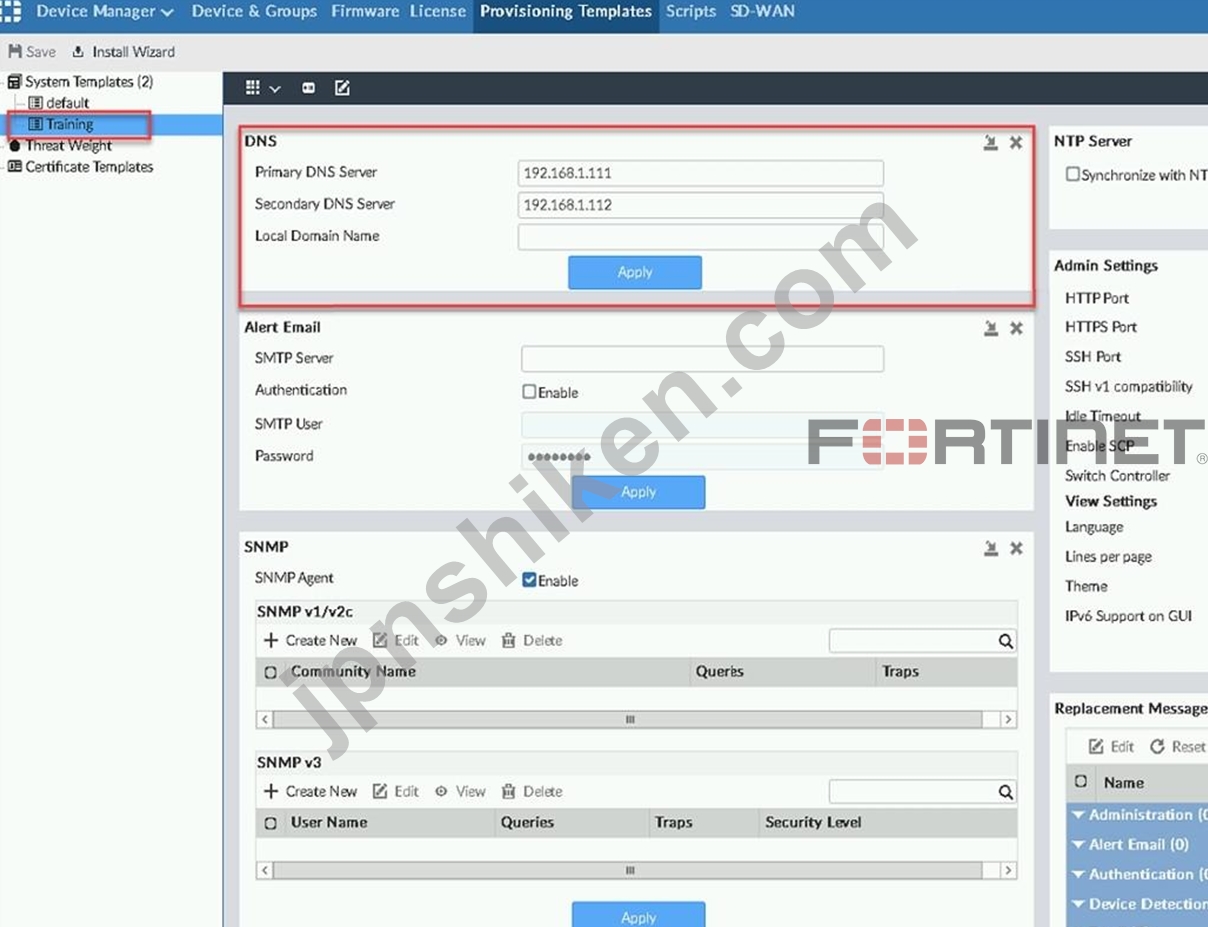The height and width of the screenshot is (927, 1208).
Task: Switch to Device & Groups tab
Action: [254, 12]
